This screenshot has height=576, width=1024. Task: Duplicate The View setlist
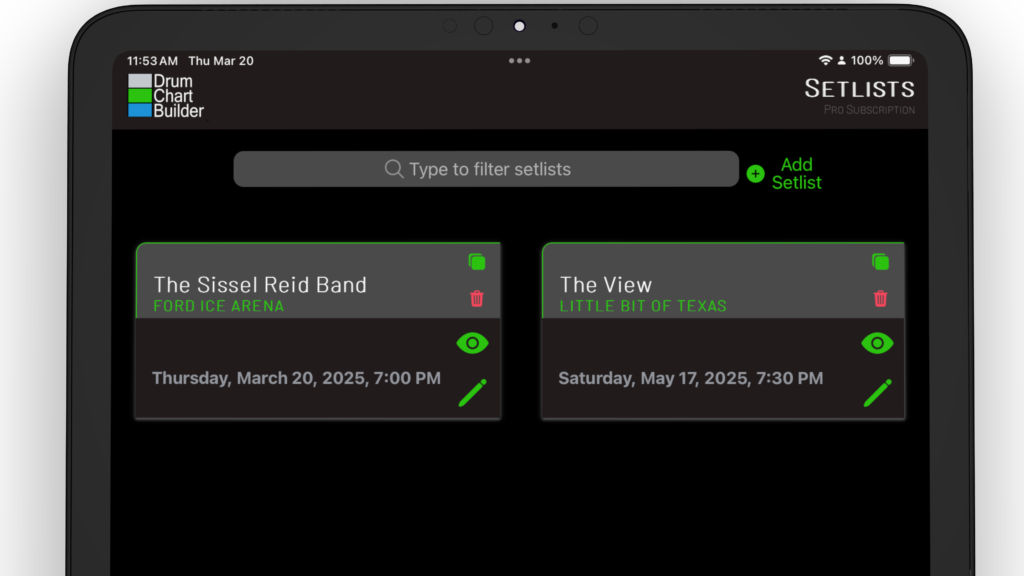[x=880, y=262]
